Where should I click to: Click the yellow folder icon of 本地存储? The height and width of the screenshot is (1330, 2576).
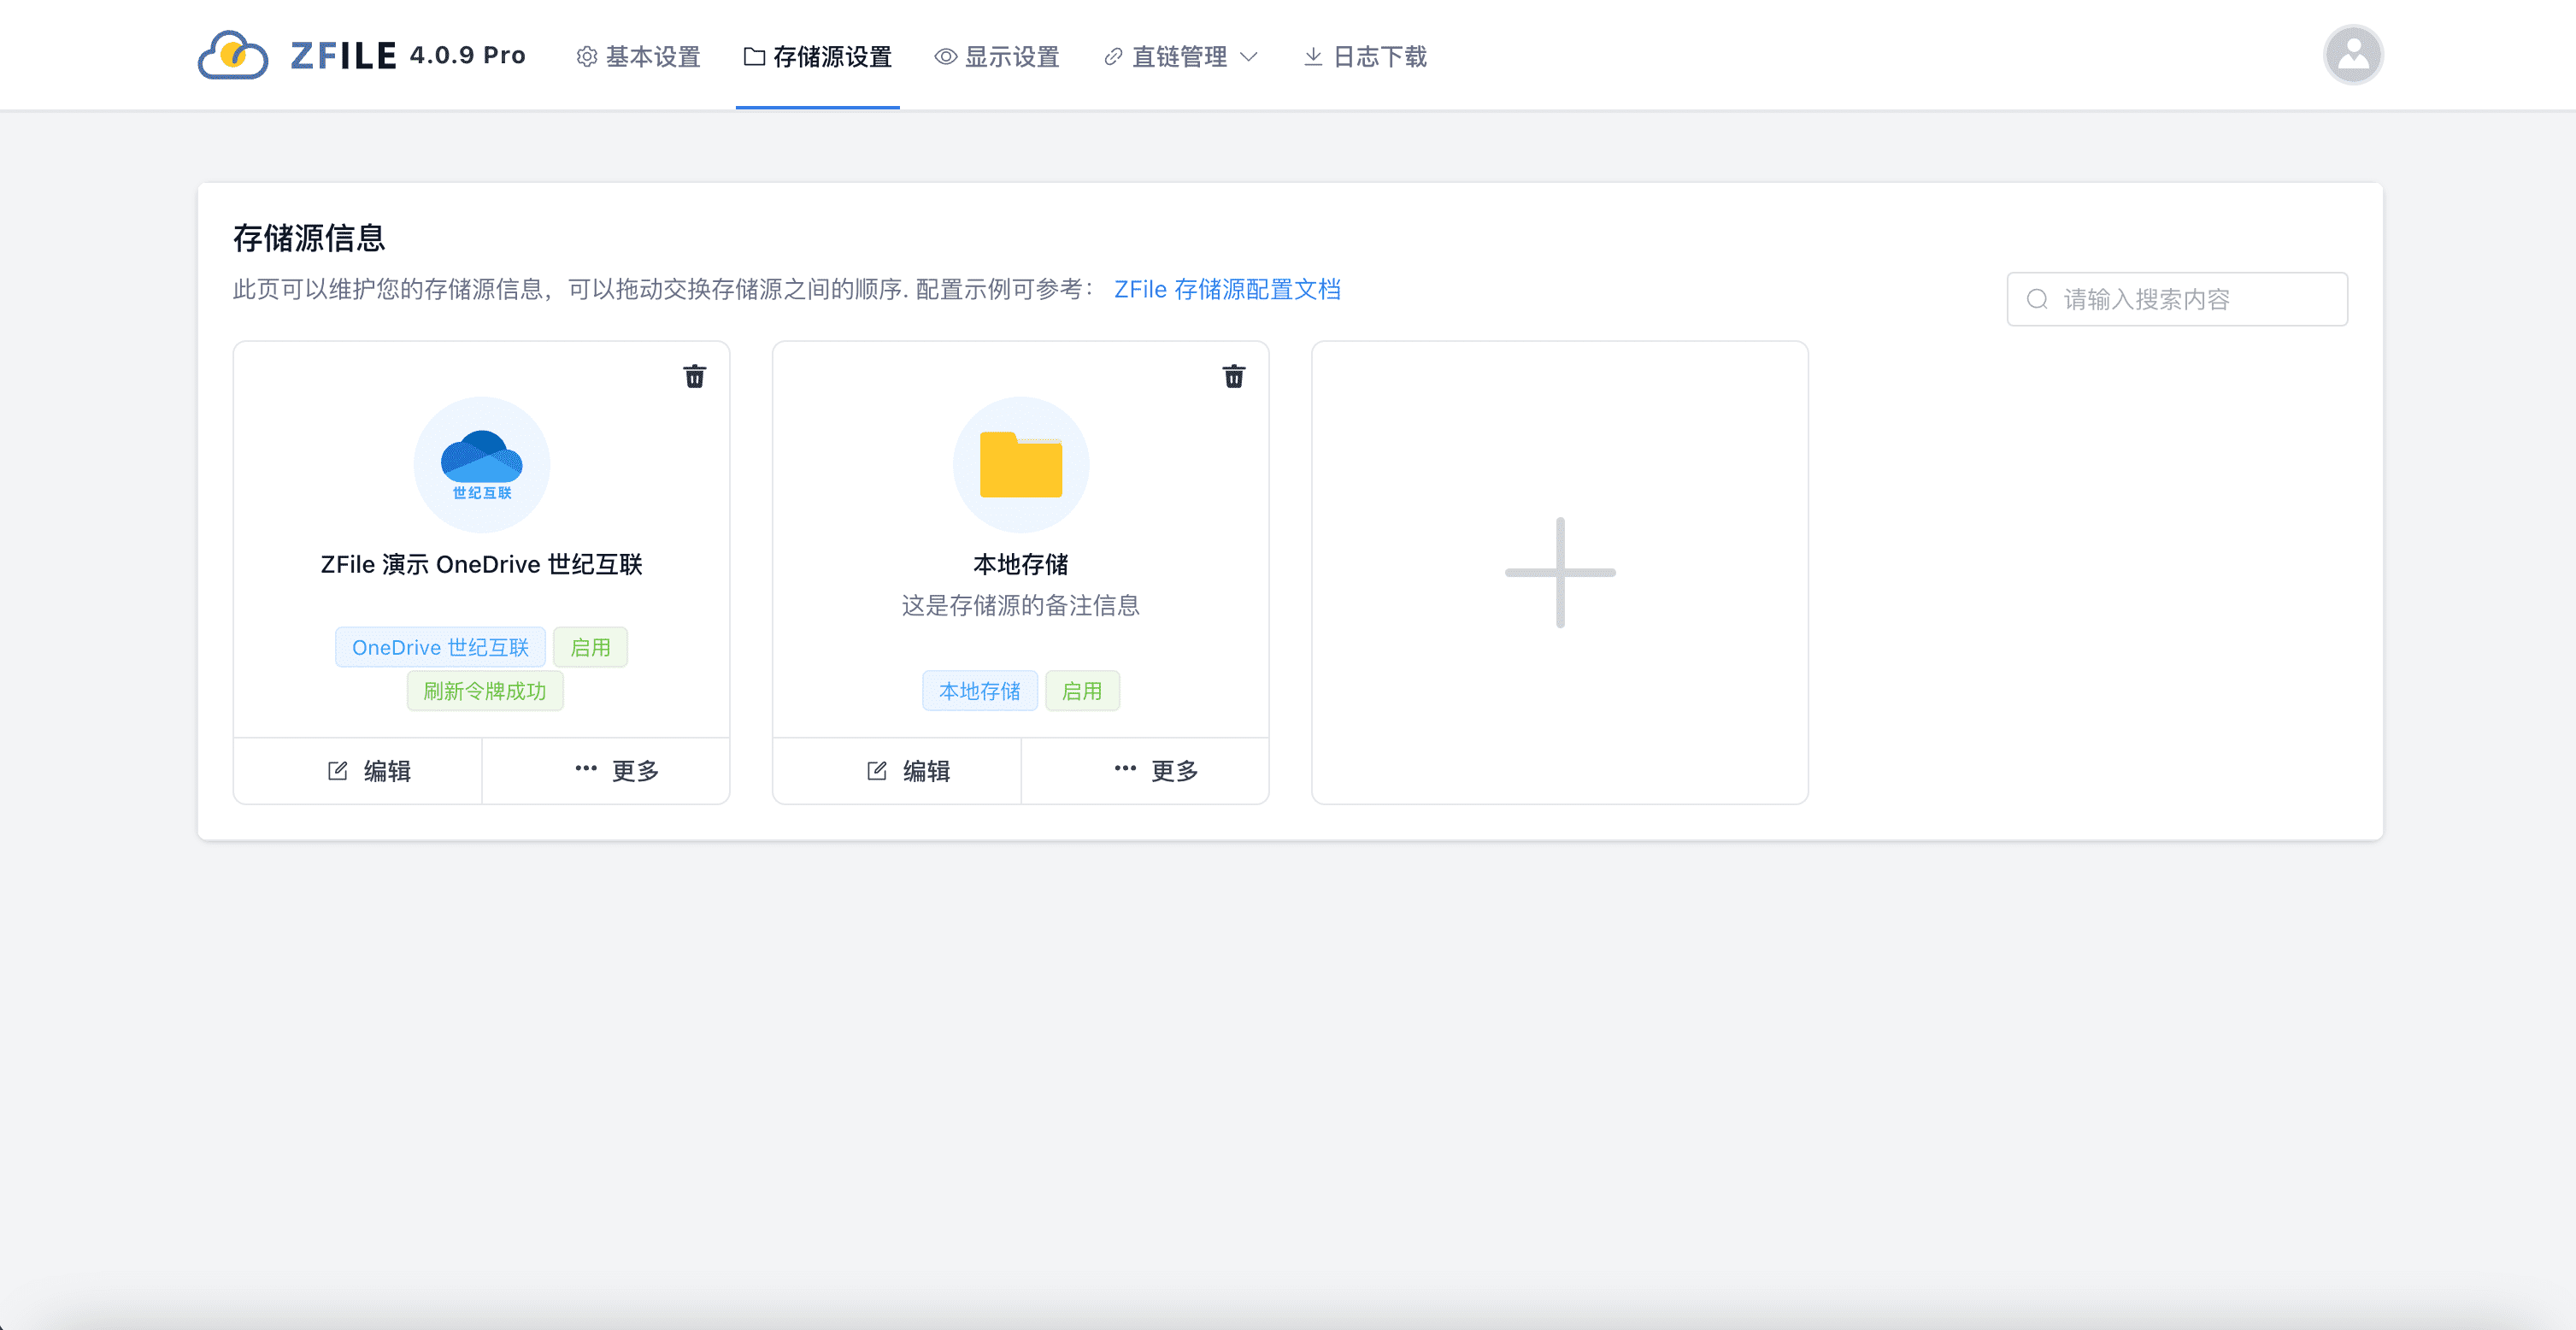[1020, 464]
